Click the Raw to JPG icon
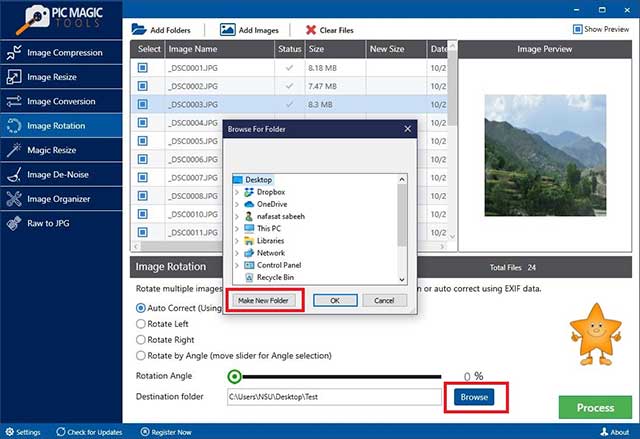The height and width of the screenshot is (439, 640). [13, 223]
